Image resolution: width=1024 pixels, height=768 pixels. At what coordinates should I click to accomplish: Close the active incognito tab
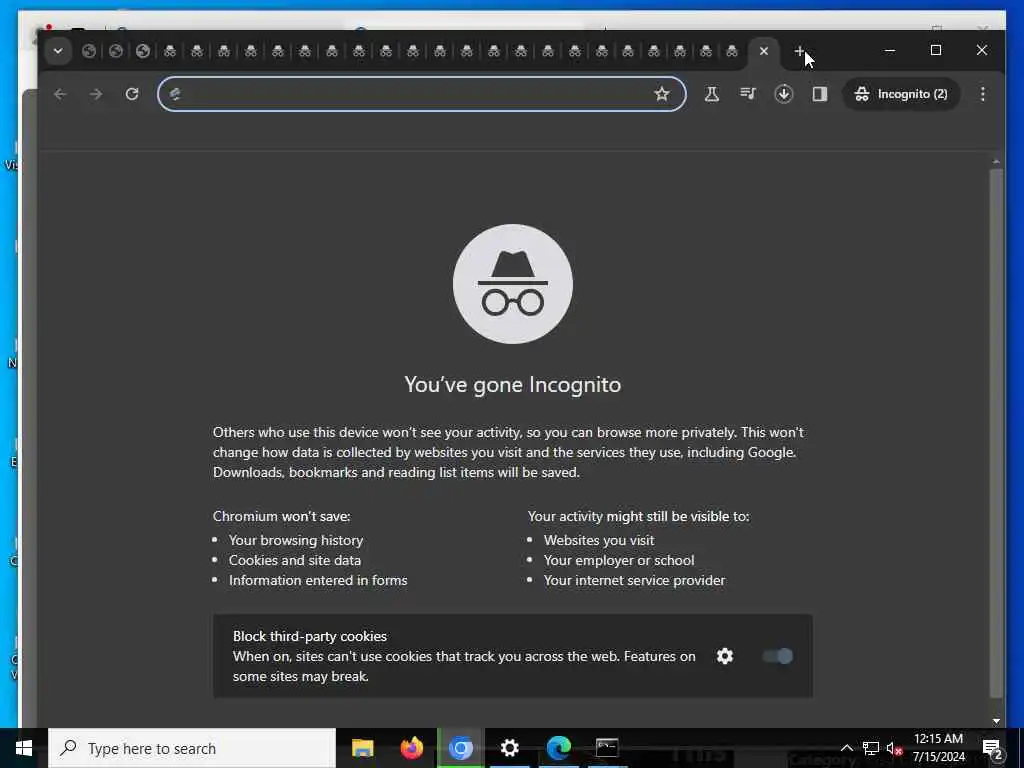[x=763, y=51]
